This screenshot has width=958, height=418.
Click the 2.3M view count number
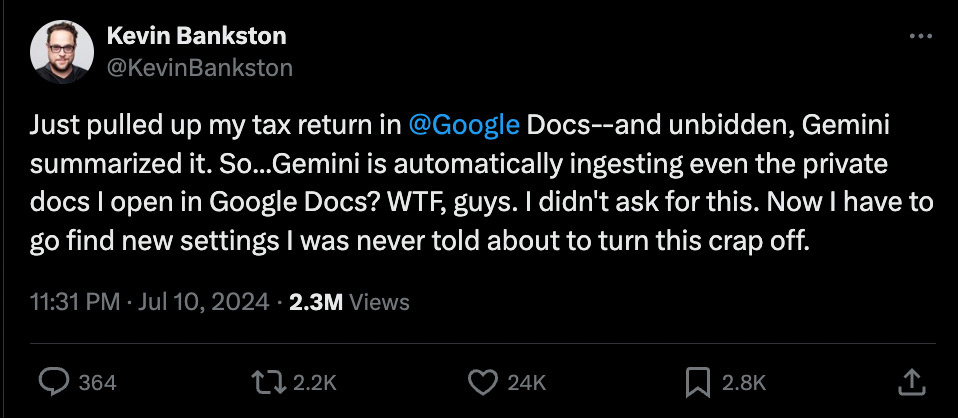tap(315, 302)
